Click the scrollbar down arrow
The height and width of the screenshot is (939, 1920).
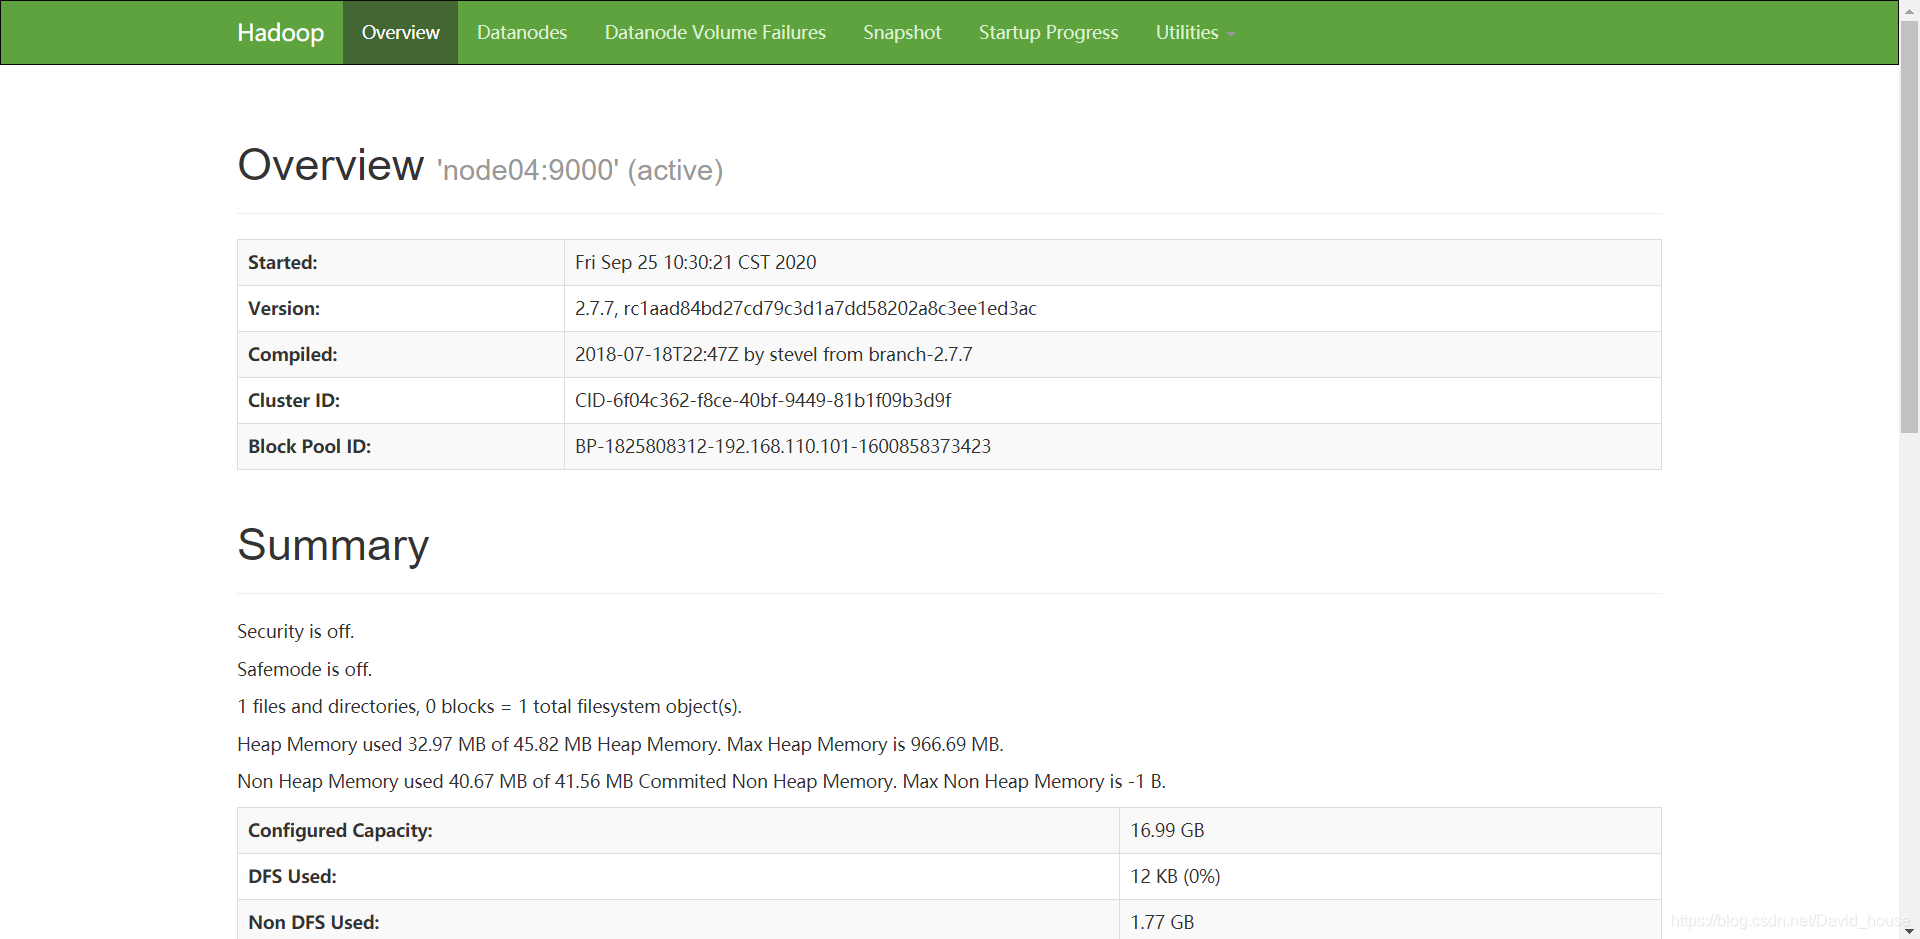[x=1909, y=931]
